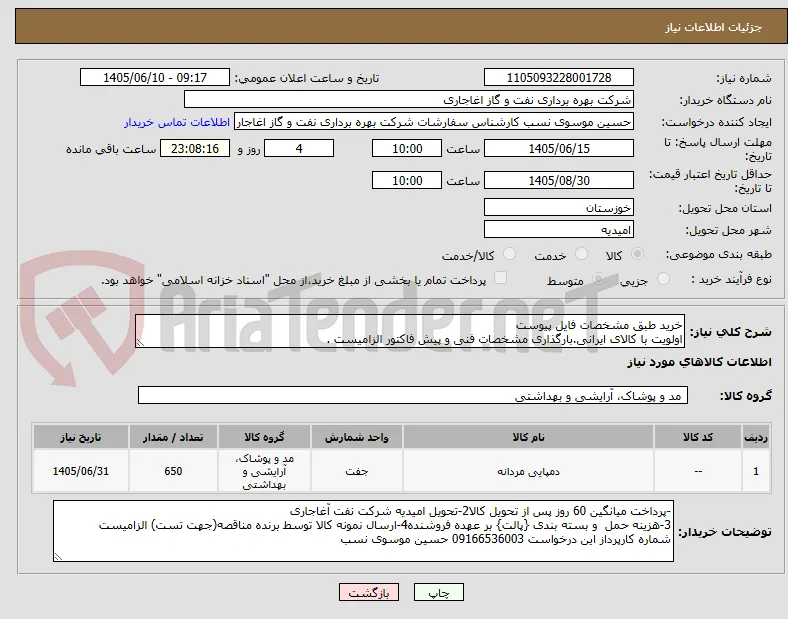Click the price validity date 1405/08/30
The image size is (788, 619).
point(559,180)
